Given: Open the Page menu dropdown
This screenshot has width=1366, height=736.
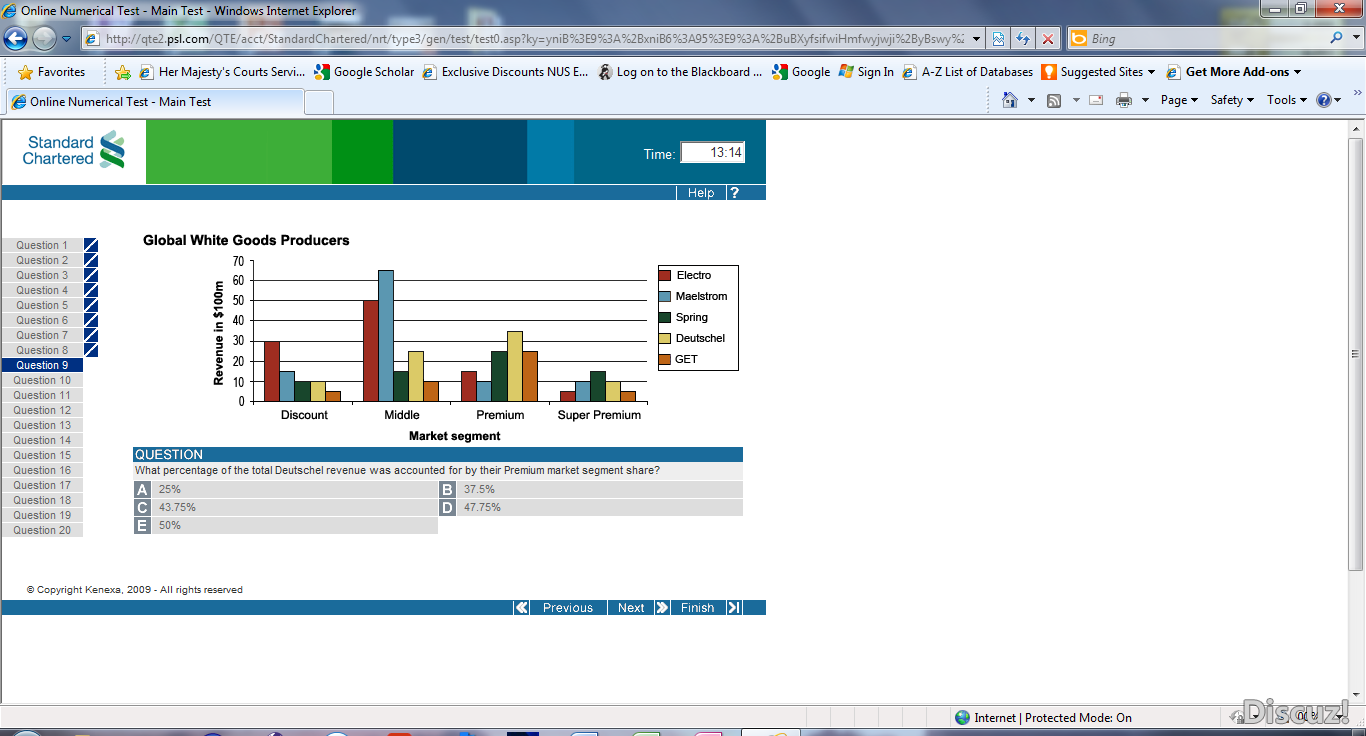Looking at the screenshot, I should tap(1179, 100).
